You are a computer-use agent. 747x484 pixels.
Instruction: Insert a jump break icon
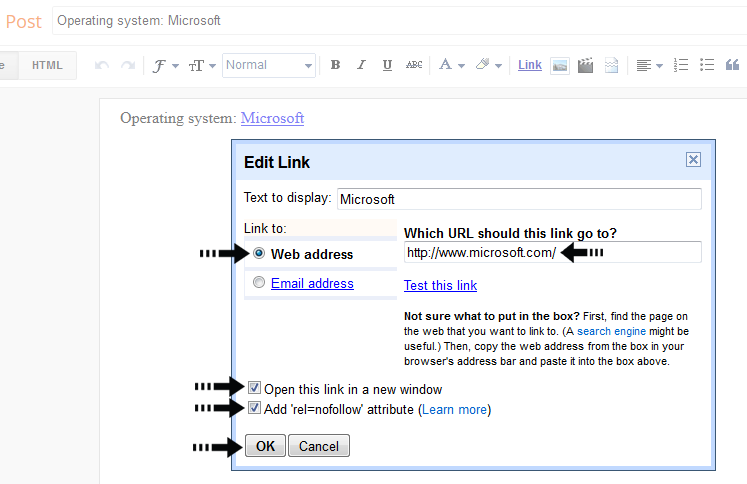611,65
